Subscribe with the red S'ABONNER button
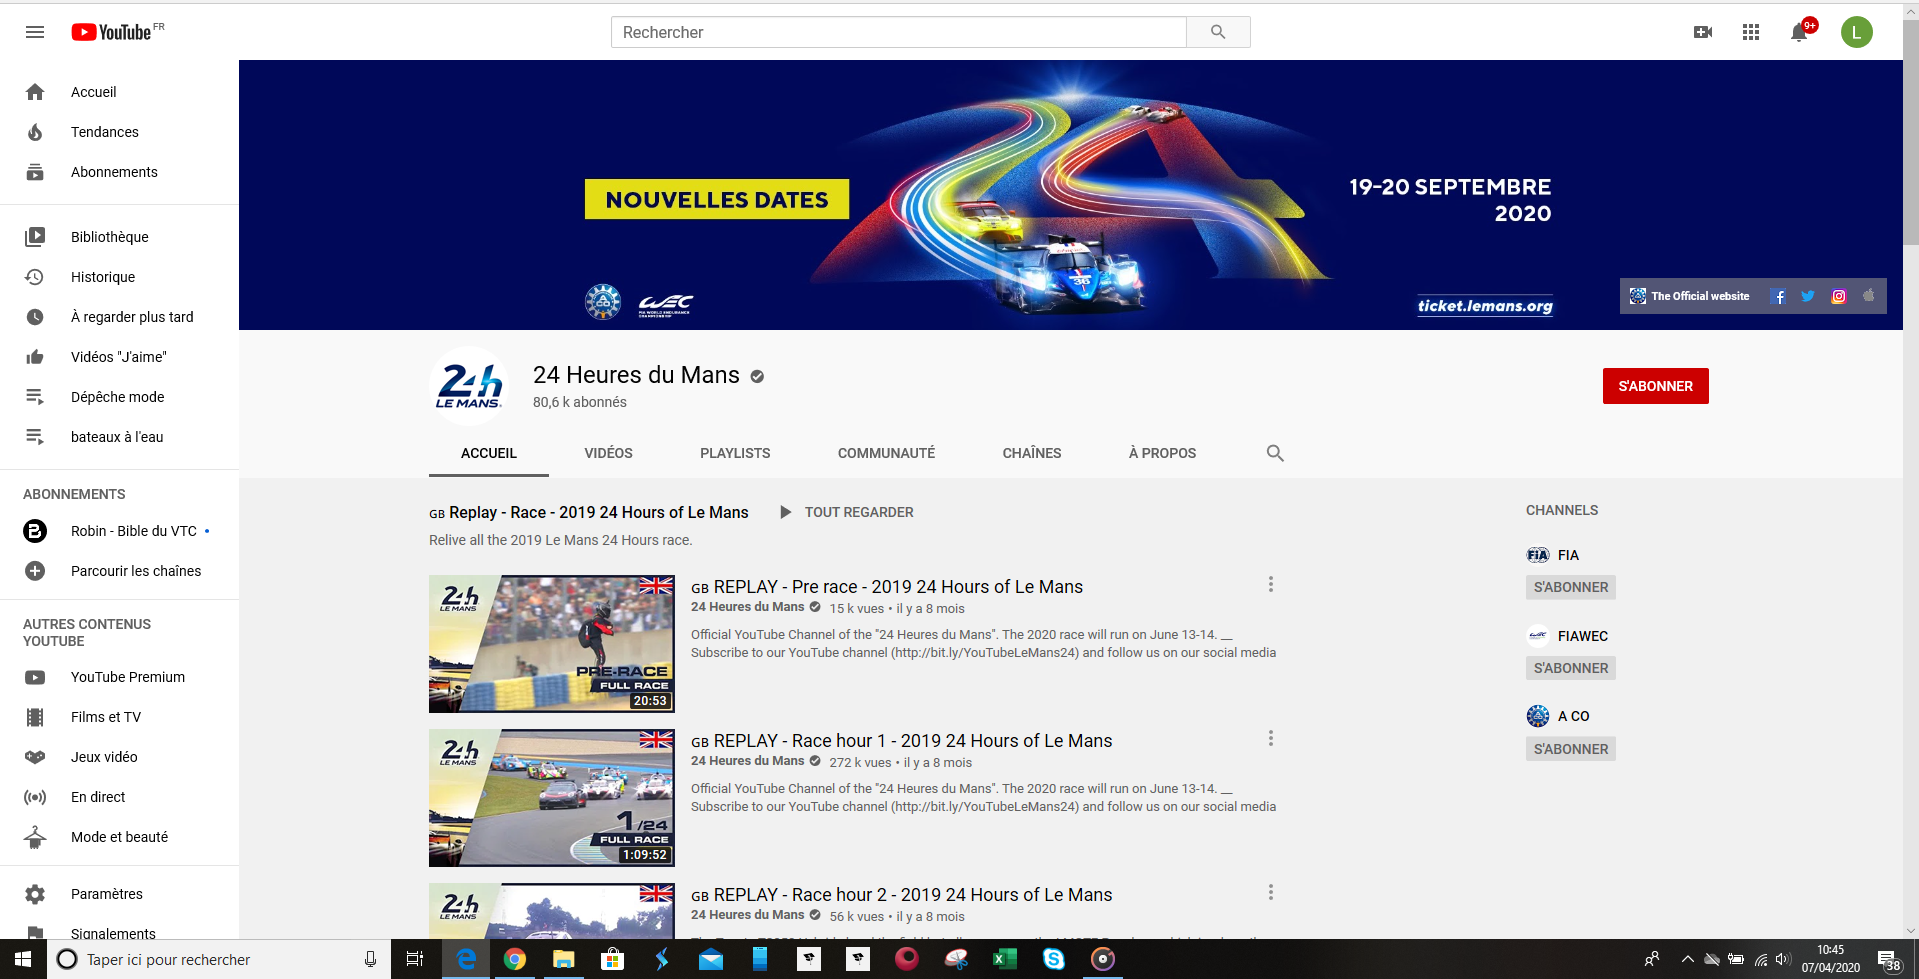The image size is (1919, 979). (x=1656, y=386)
